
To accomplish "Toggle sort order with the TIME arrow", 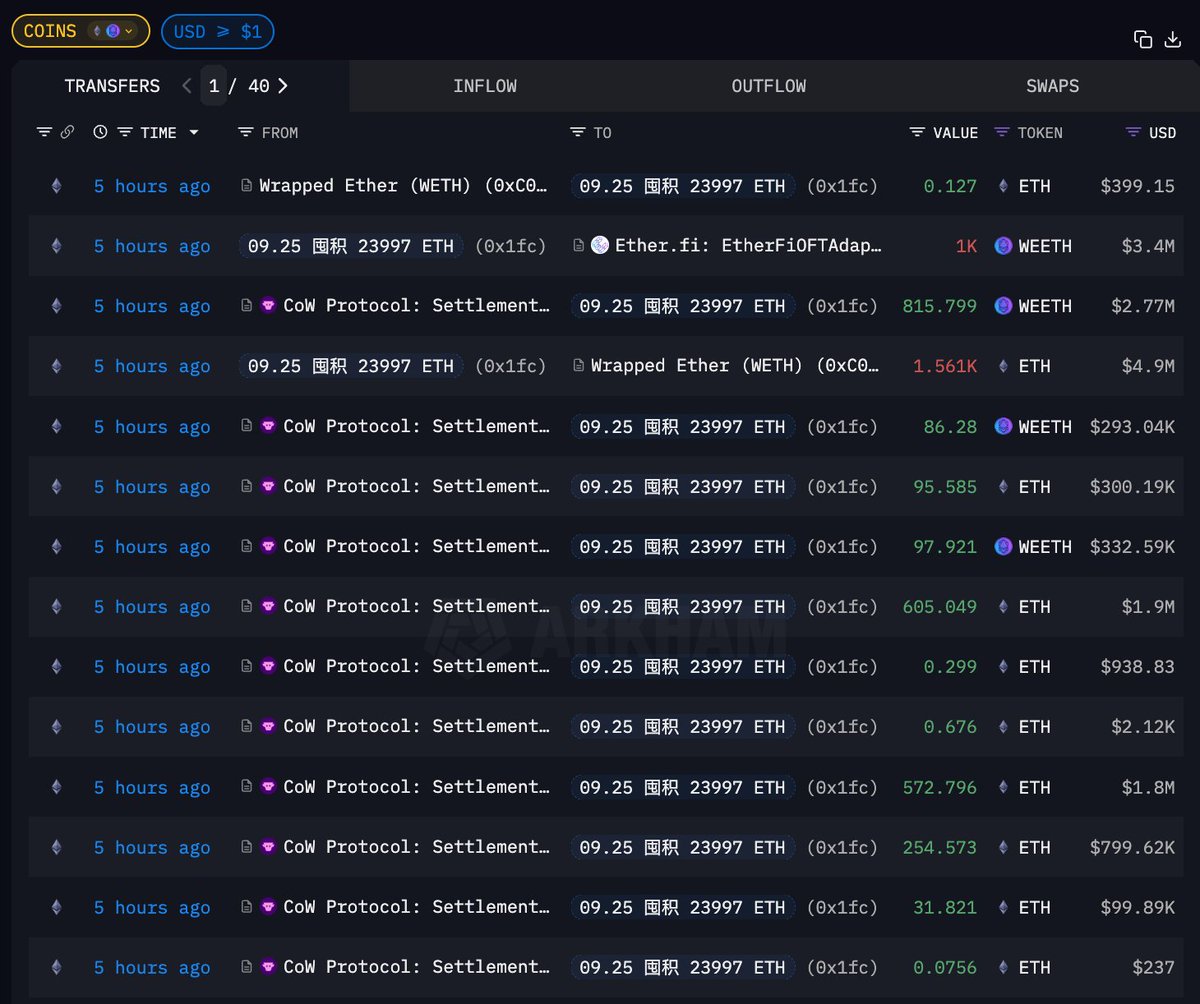I will pyautogui.click(x=194, y=133).
